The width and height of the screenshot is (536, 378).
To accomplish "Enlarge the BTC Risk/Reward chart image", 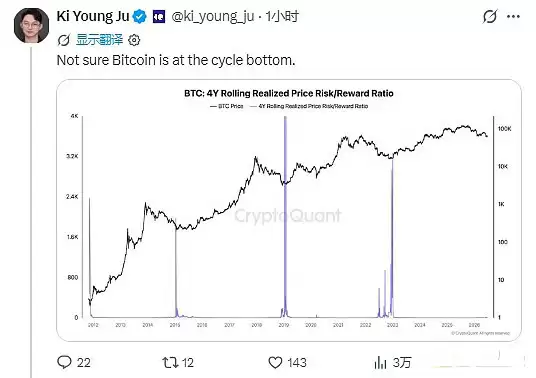I will click(x=289, y=210).
